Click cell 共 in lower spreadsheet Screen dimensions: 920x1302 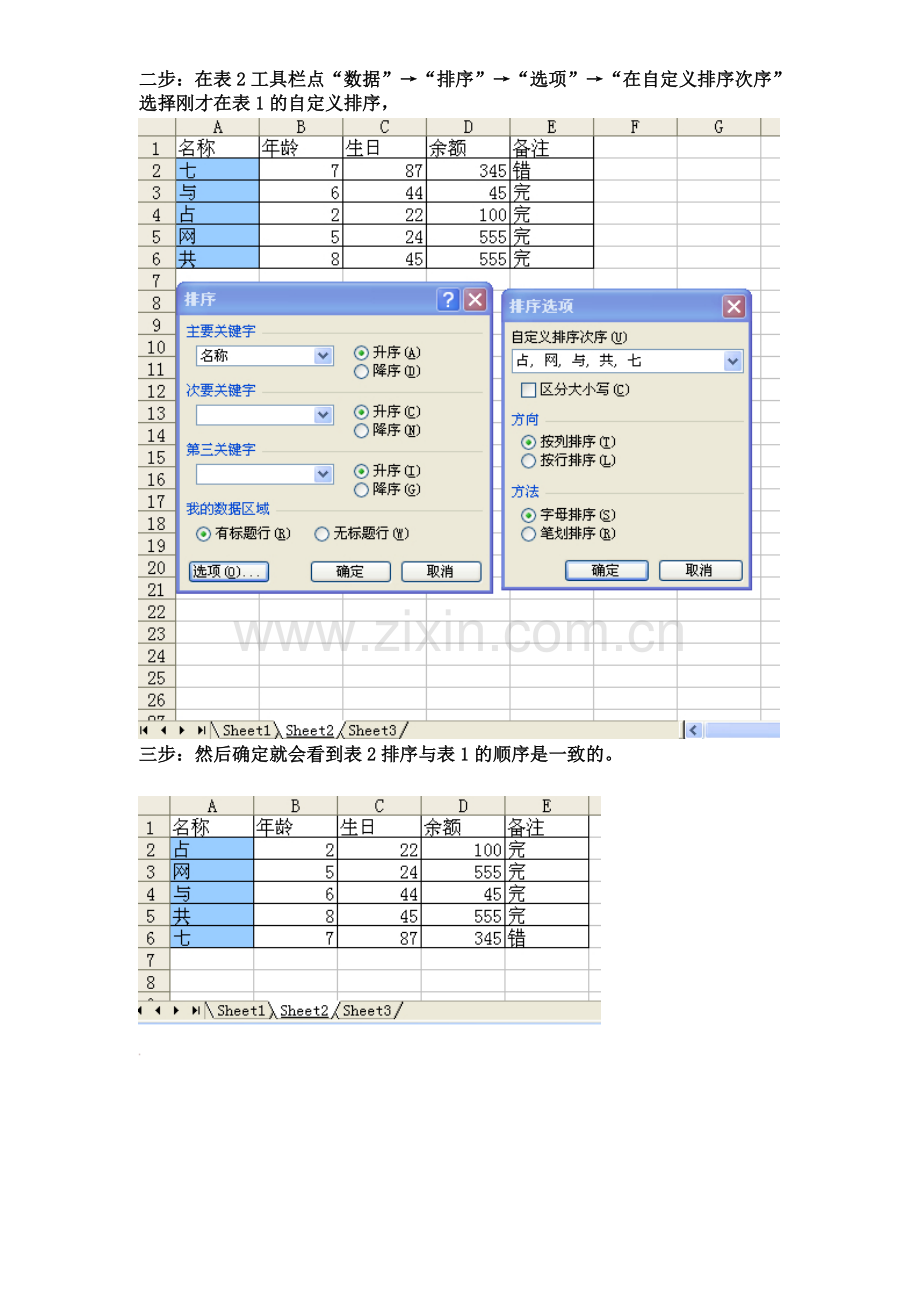coord(212,915)
